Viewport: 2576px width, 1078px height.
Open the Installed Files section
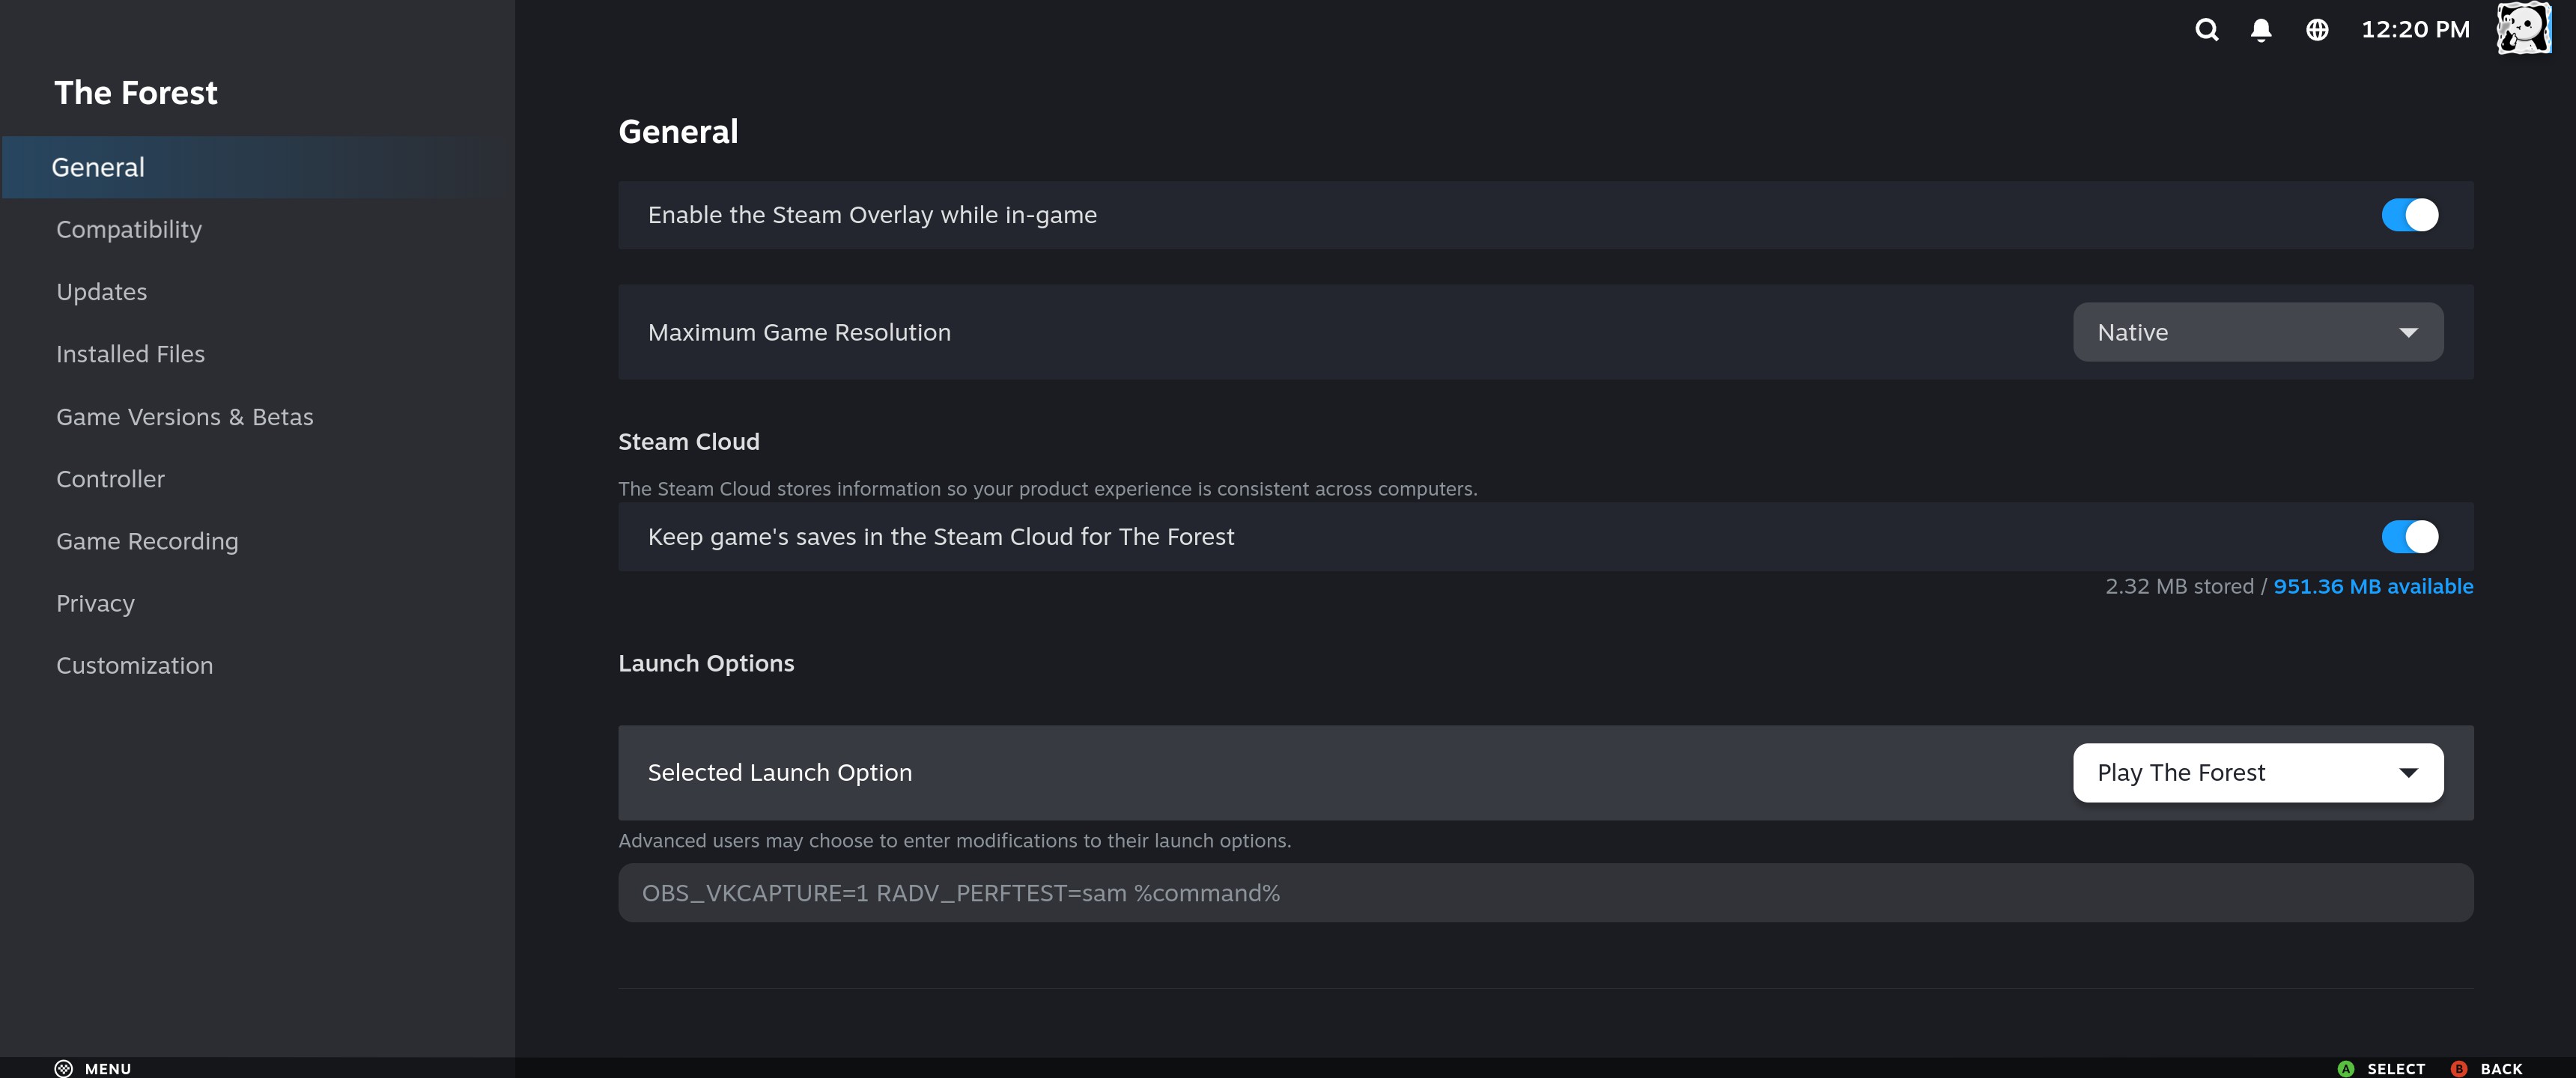[x=130, y=354]
